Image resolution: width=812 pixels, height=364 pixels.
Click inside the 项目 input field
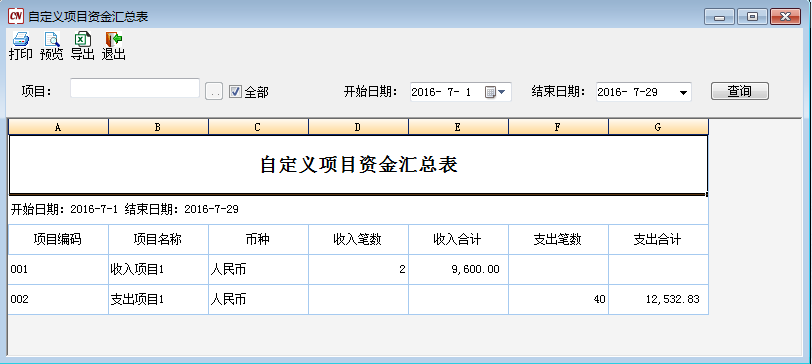point(135,88)
